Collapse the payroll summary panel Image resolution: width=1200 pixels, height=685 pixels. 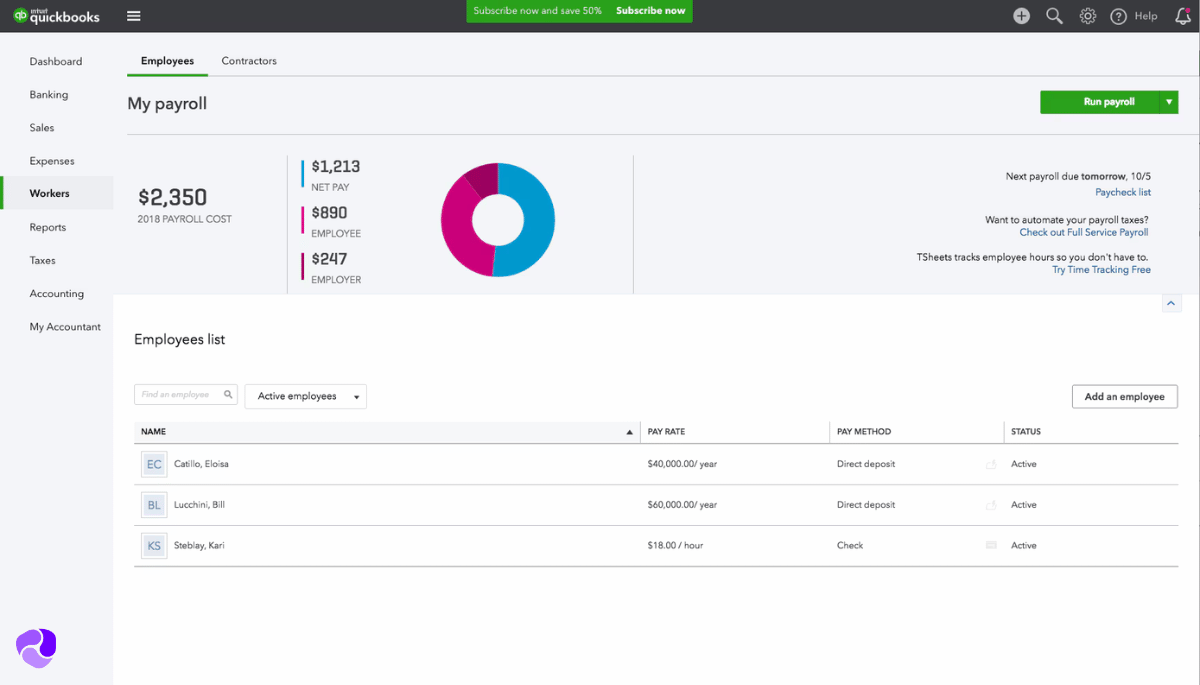tap(1170, 303)
